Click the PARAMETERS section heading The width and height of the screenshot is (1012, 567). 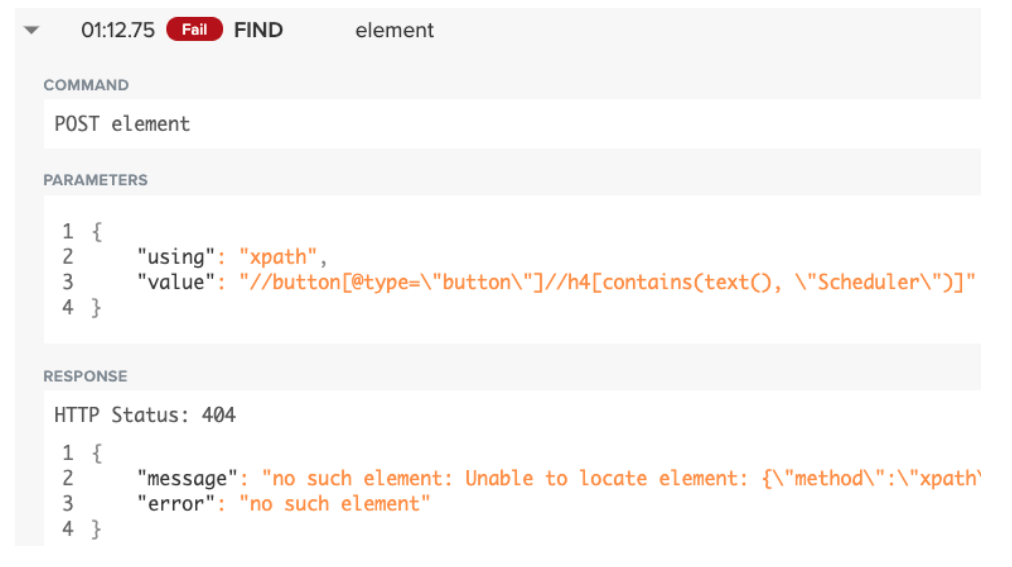click(x=96, y=180)
